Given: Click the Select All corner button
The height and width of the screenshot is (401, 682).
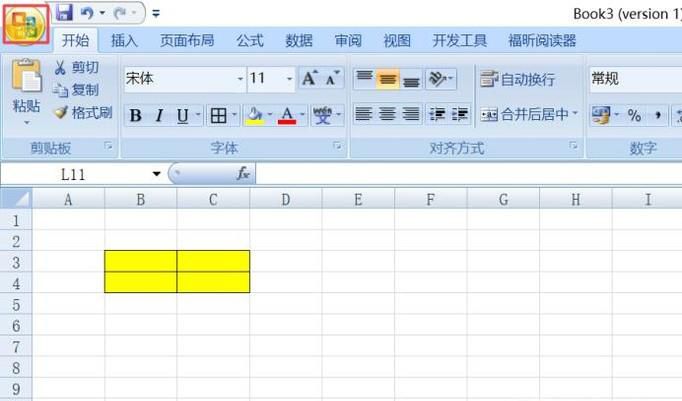Looking at the screenshot, I should pos(16,199).
